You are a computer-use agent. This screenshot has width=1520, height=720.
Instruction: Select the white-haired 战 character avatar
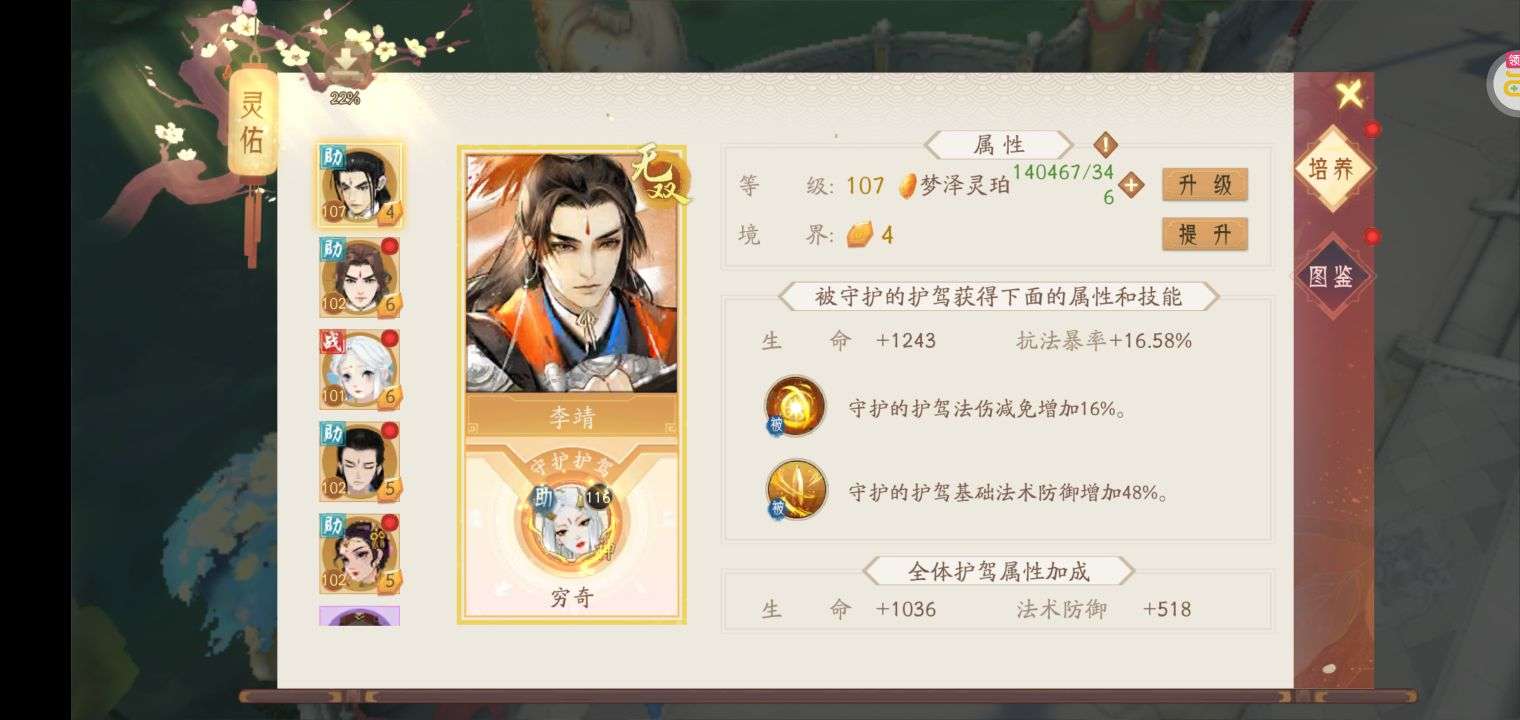360,370
